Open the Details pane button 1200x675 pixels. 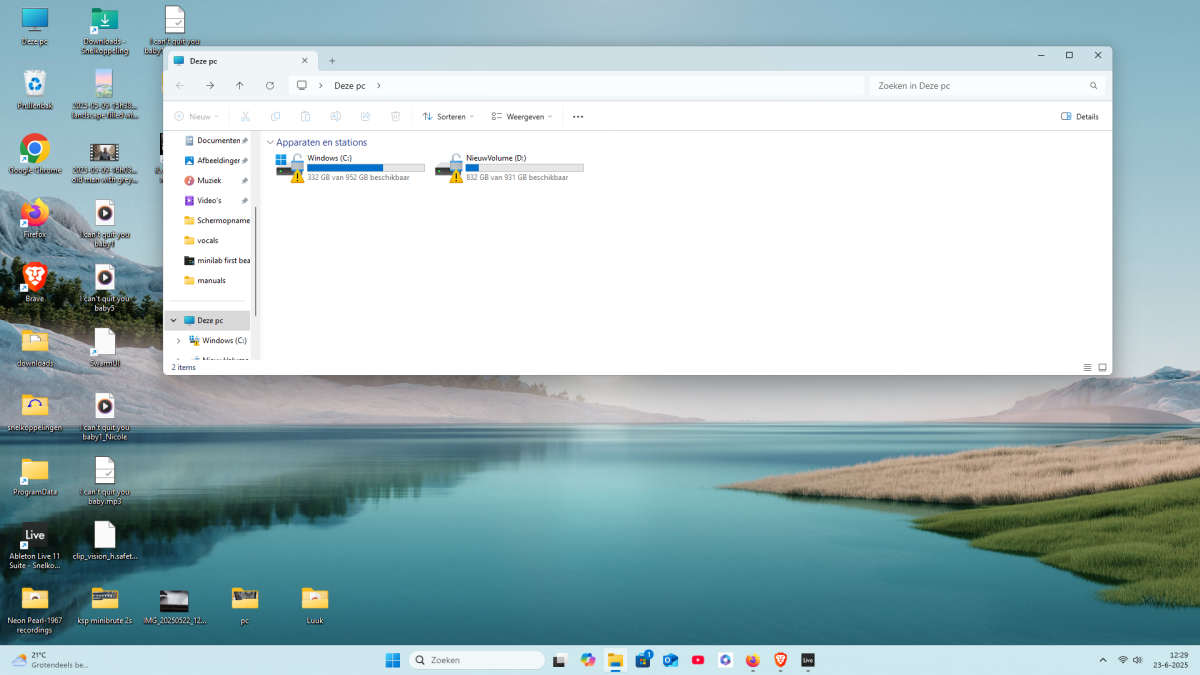[x=1080, y=116]
